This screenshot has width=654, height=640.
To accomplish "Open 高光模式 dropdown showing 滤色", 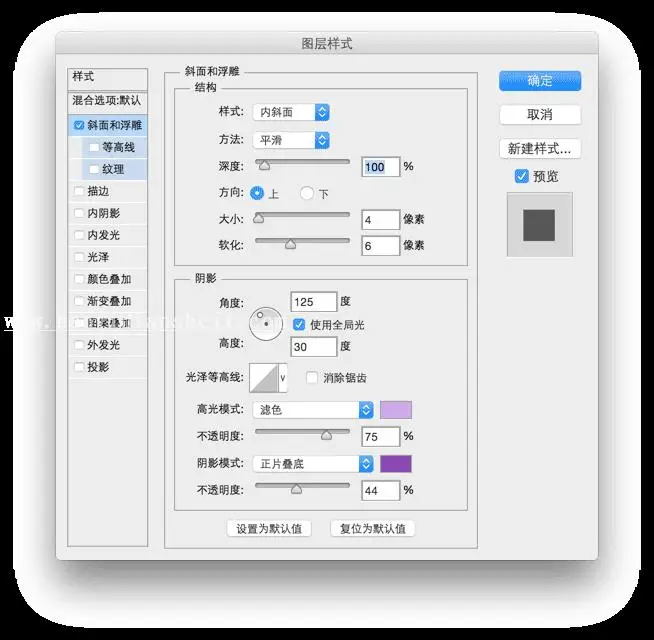I will pos(313,410).
